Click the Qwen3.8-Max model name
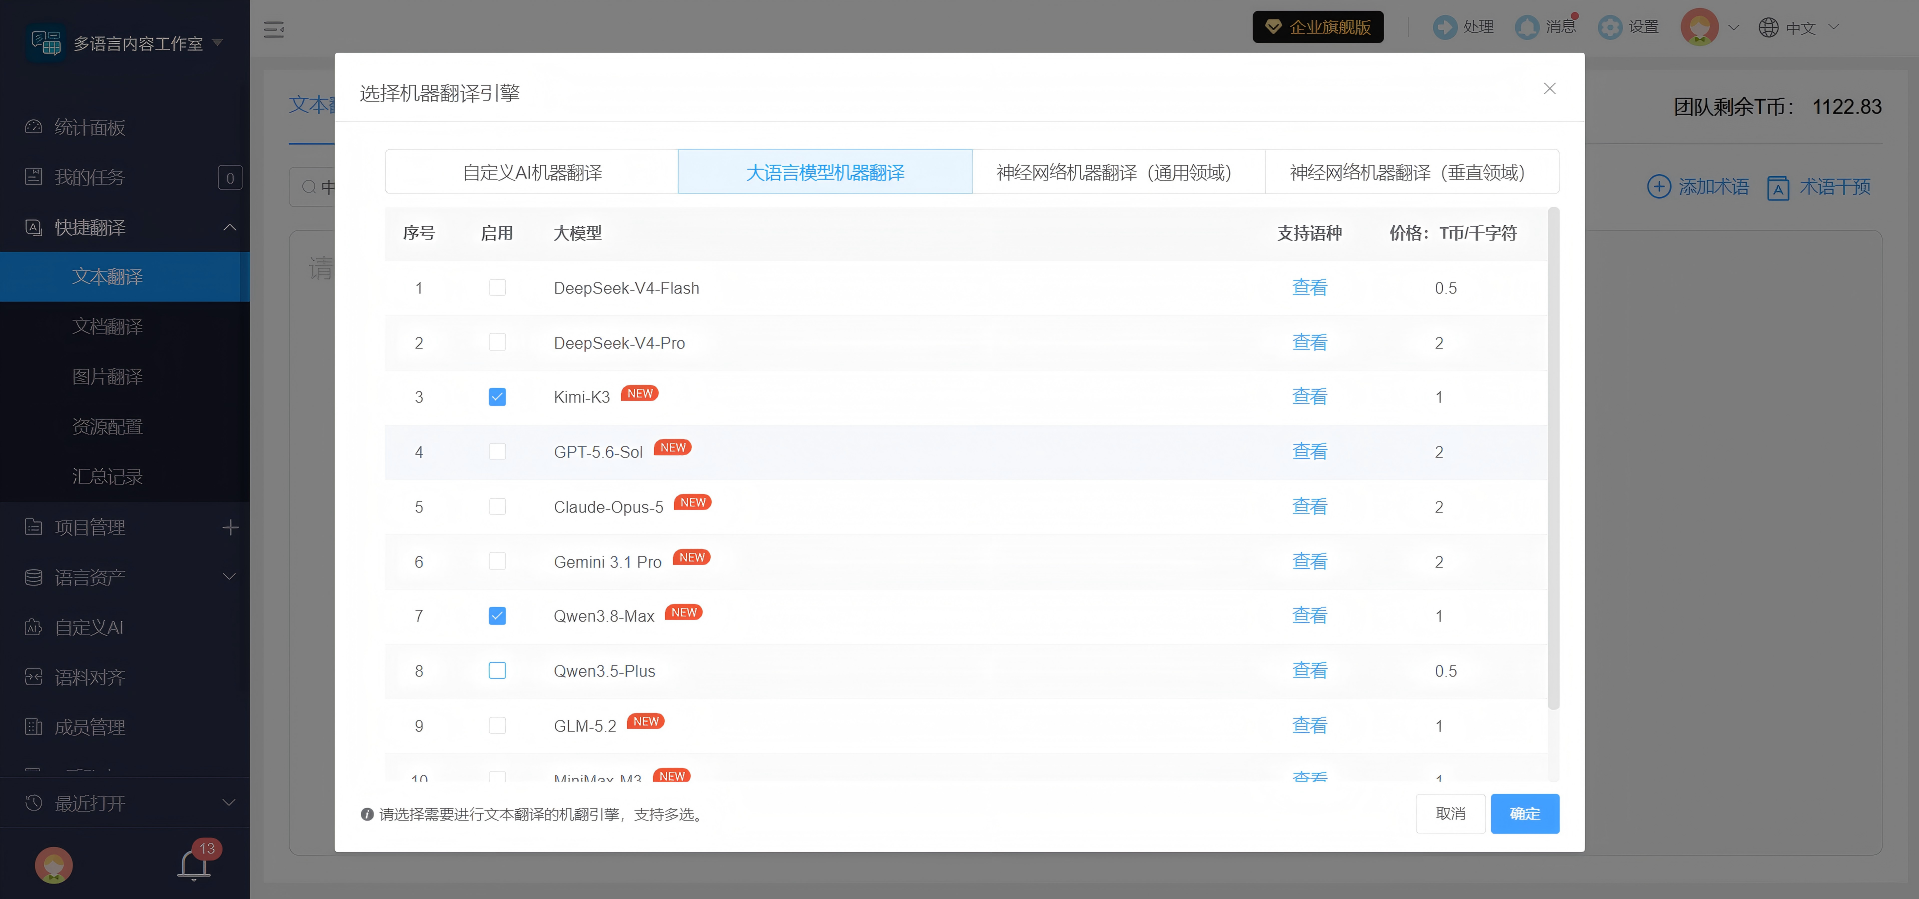Screen dimensions: 1919x899 (x=604, y=616)
